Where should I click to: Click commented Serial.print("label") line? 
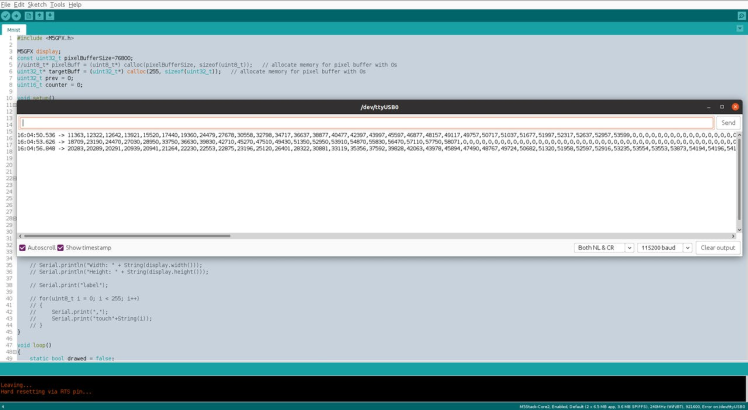coord(69,285)
